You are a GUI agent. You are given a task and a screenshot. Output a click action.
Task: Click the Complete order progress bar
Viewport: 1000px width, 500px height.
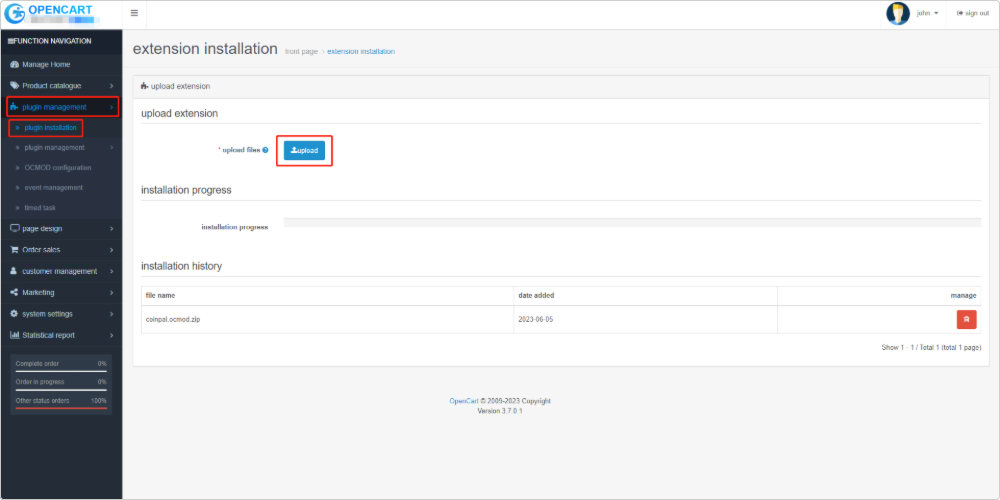tap(61, 371)
